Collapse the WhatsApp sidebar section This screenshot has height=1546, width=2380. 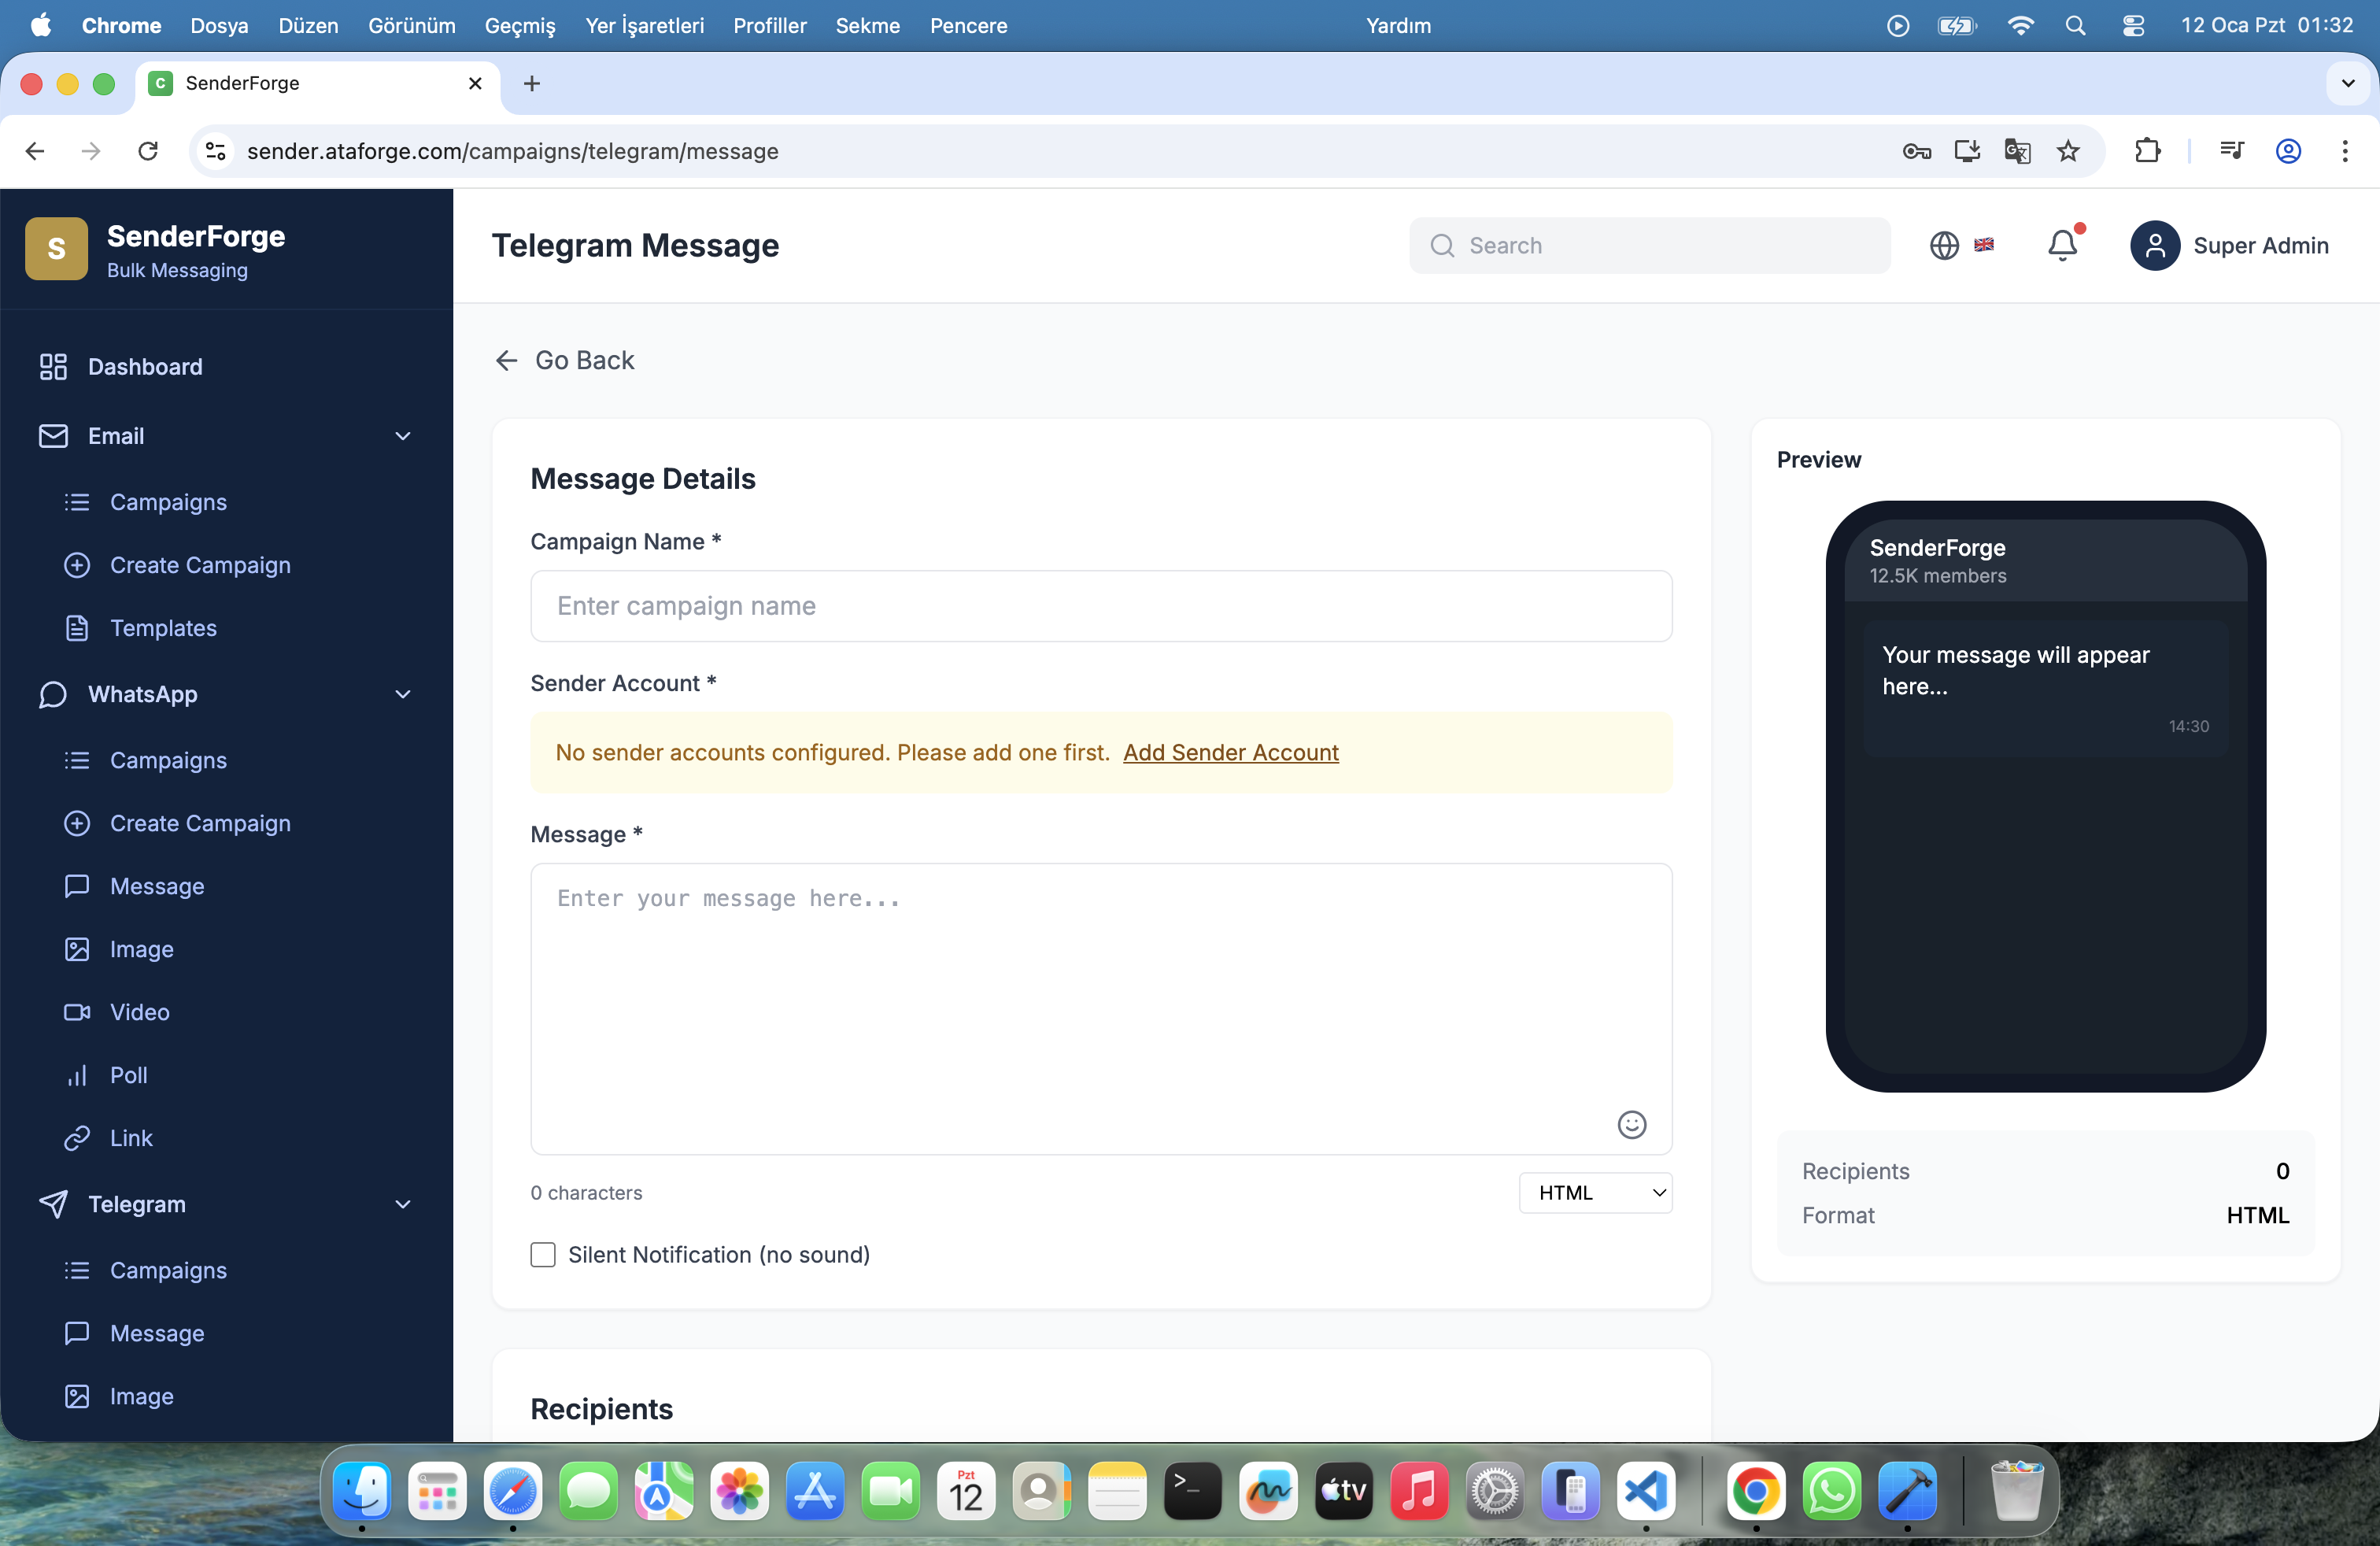(403, 694)
